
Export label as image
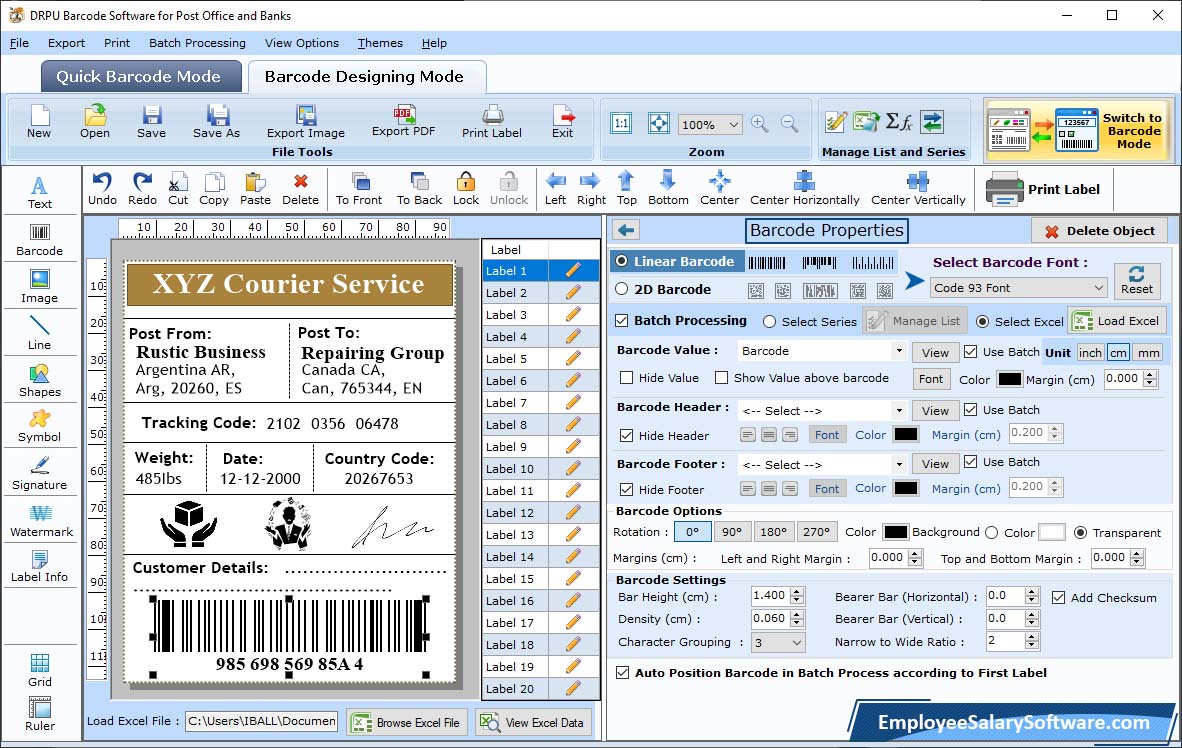point(305,122)
